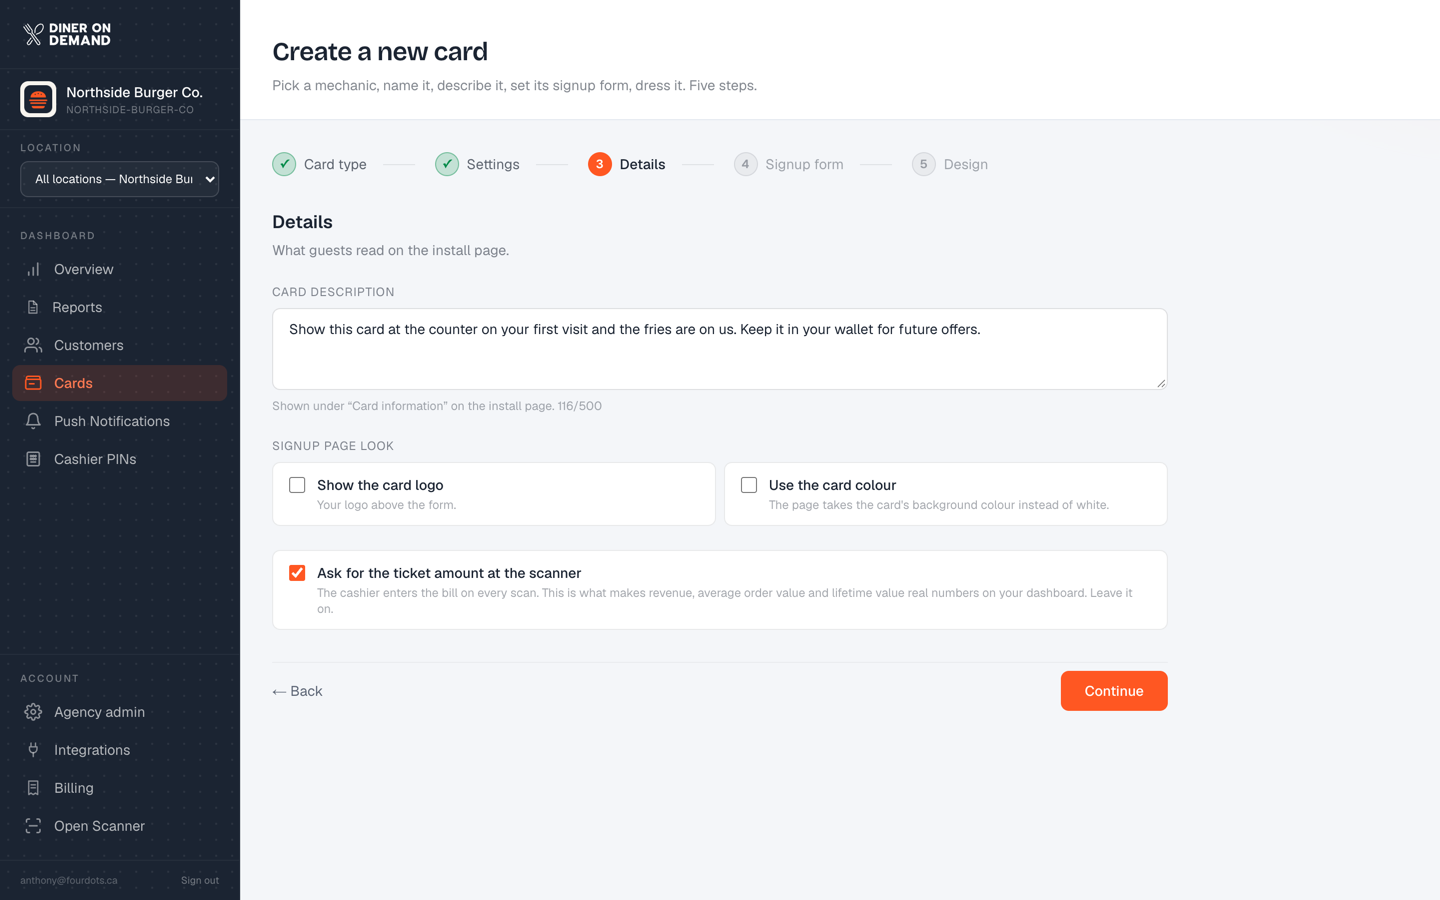Screen dimensions: 1440x900
Task: Enable Show the card logo checkbox
Action: 297,485
